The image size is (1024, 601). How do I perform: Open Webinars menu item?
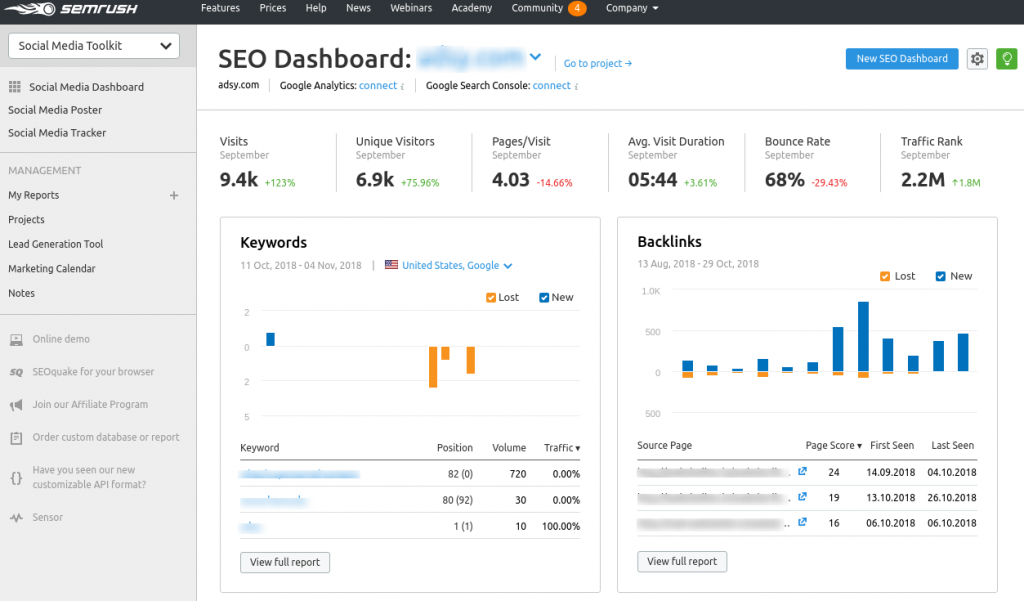pos(411,8)
